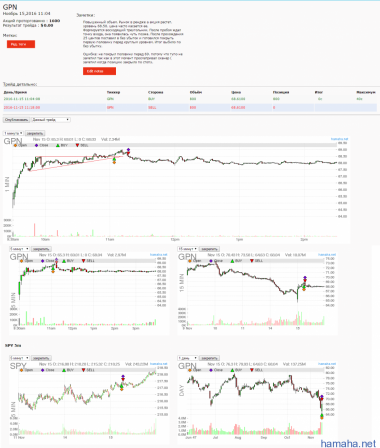This screenshot has height=448, width=380.
Task: Toggle the pin button above the daily GPN chart
Action: point(210,358)
